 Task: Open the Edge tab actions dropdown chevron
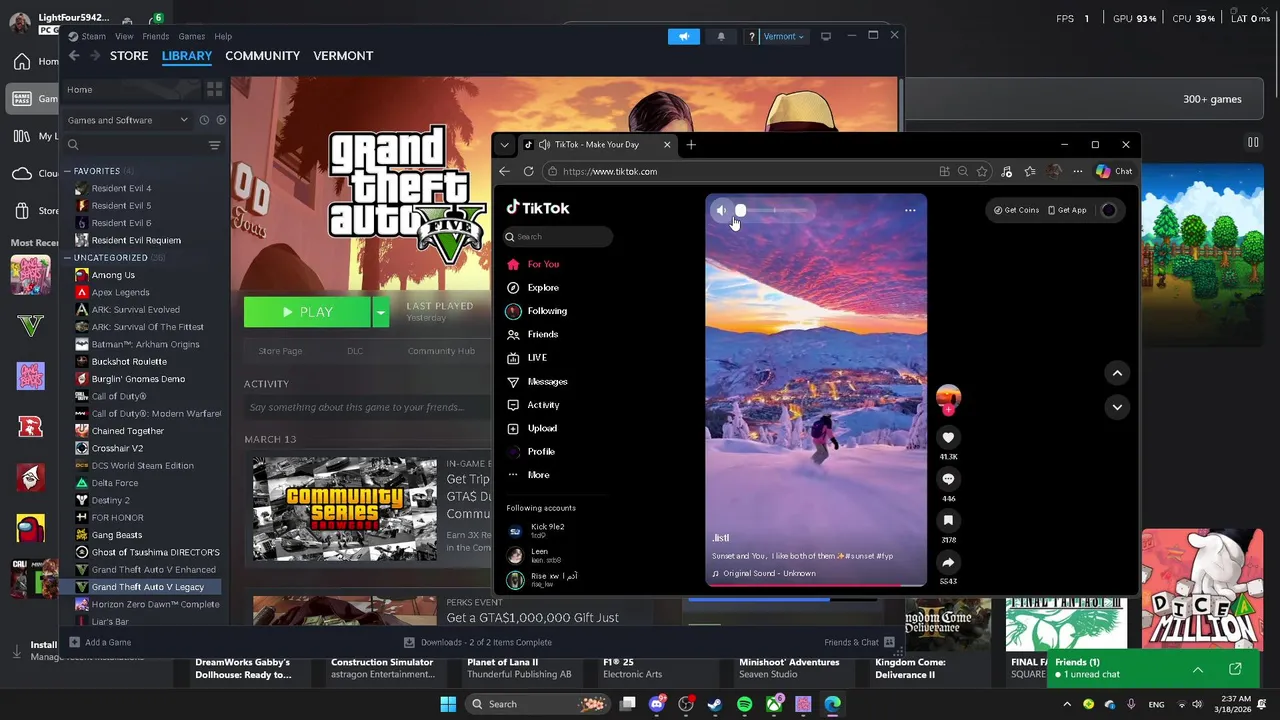point(504,145)
